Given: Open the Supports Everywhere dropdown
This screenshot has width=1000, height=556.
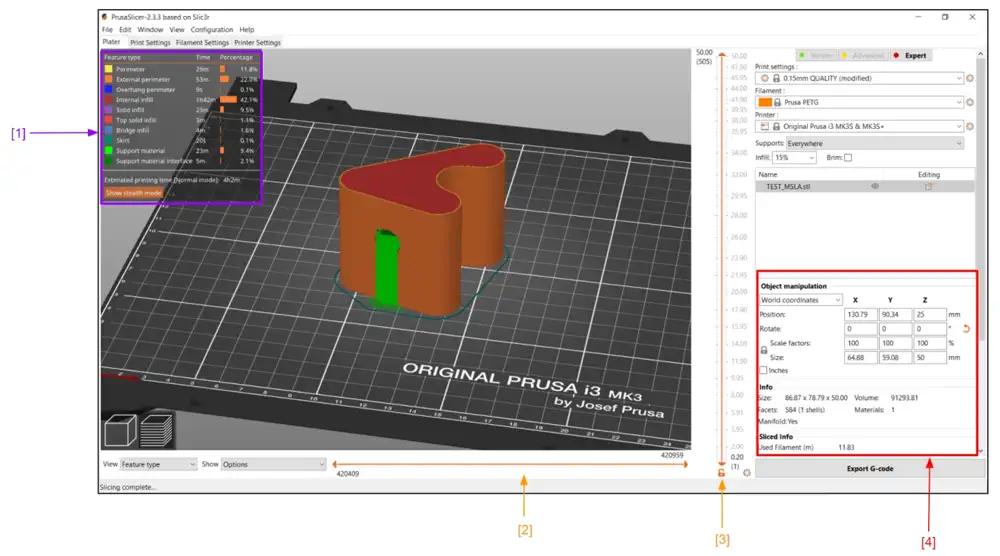Looking at the screenshot, I should (x=874, y=143).
